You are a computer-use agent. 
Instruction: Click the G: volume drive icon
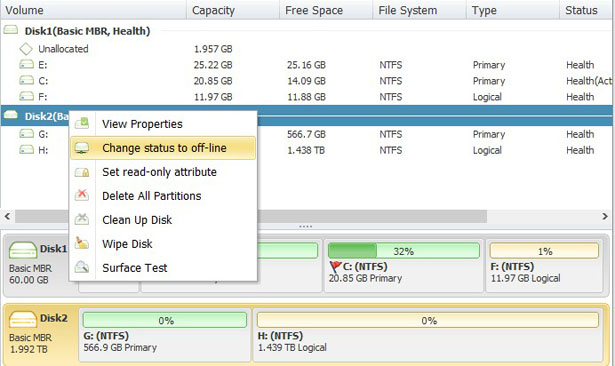[26, 134]
